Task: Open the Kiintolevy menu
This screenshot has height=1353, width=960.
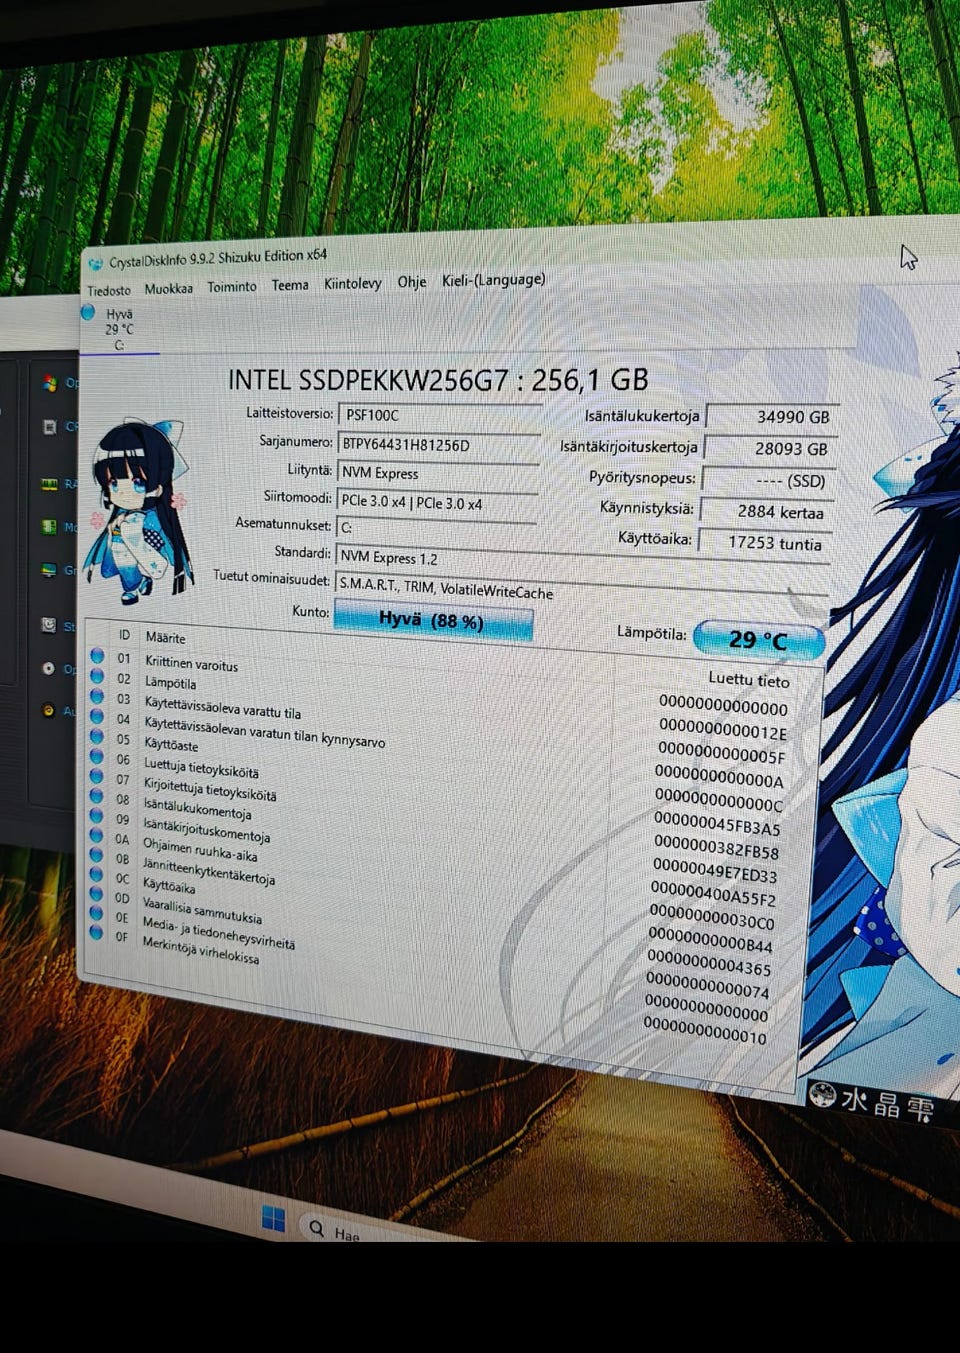Action: point(352,283)
